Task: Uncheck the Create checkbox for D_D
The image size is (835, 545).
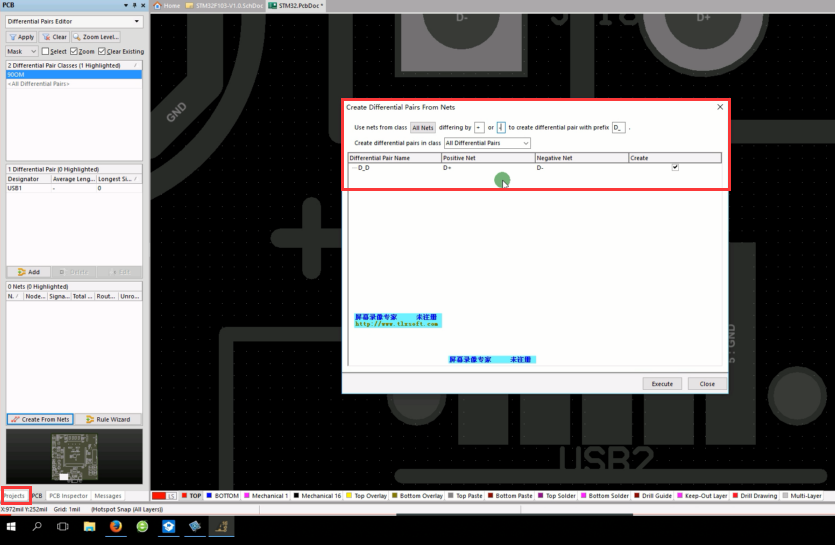Action: (675, 167)
